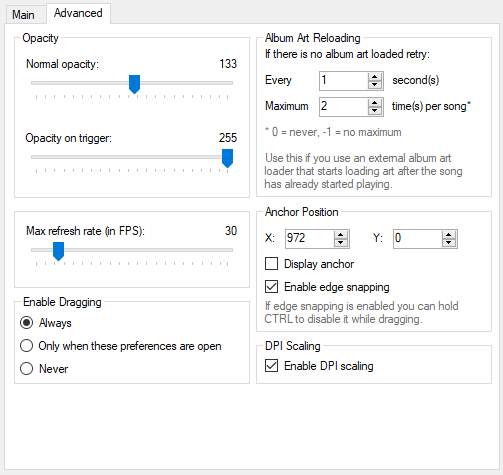Click the up arrow of Anchor X
Viewport: 503px width, 475px height.
click(340, 235)
